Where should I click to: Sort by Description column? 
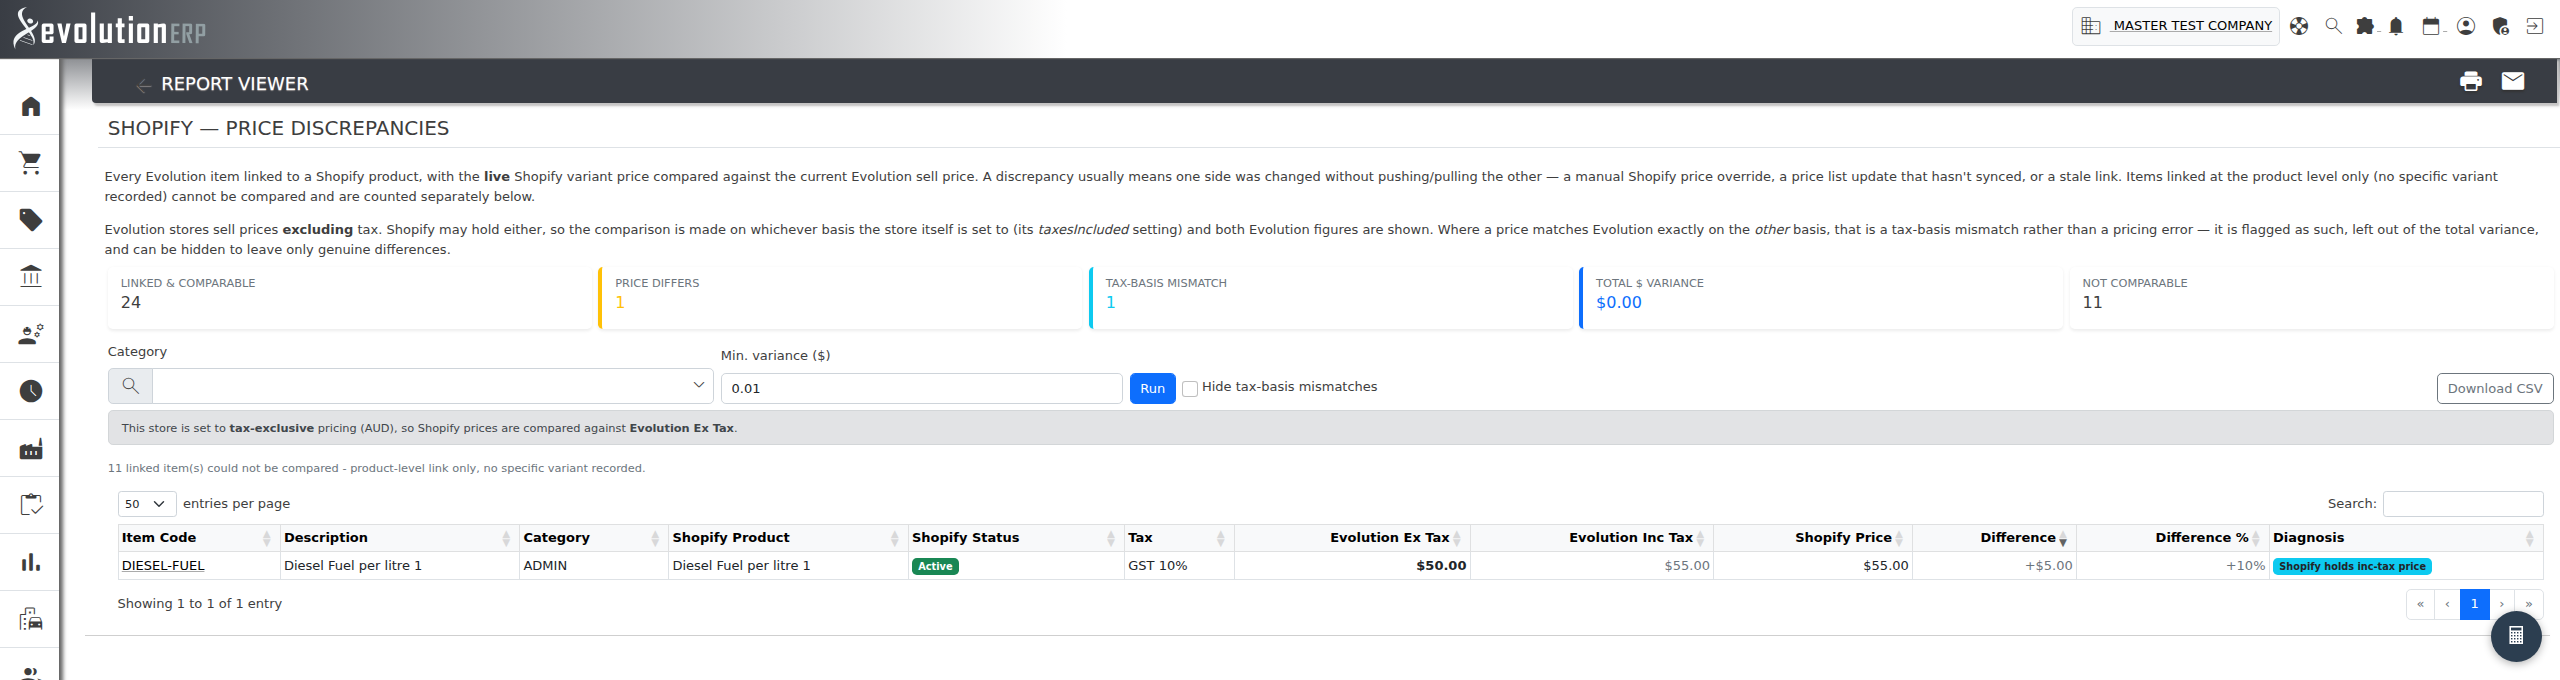[398, 538]
